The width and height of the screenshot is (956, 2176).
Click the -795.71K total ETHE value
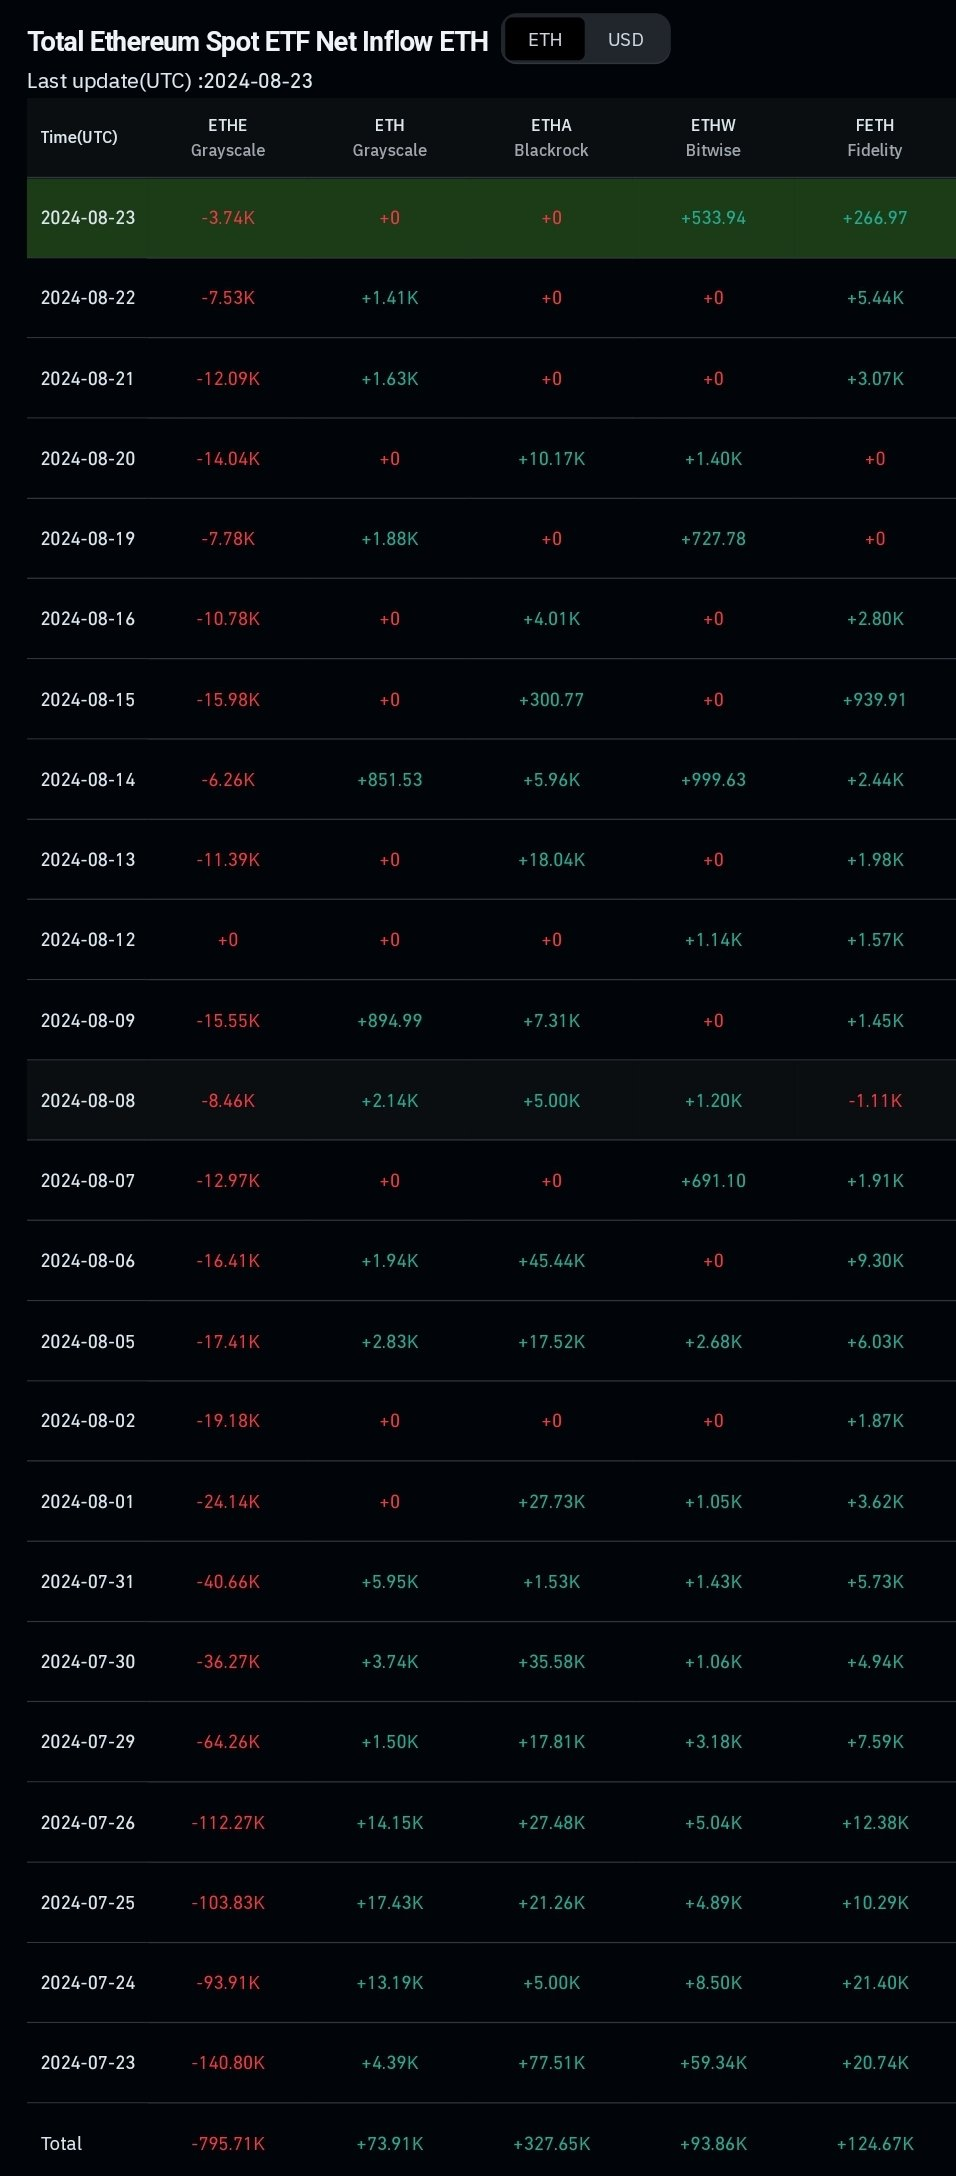point(228,2144)
